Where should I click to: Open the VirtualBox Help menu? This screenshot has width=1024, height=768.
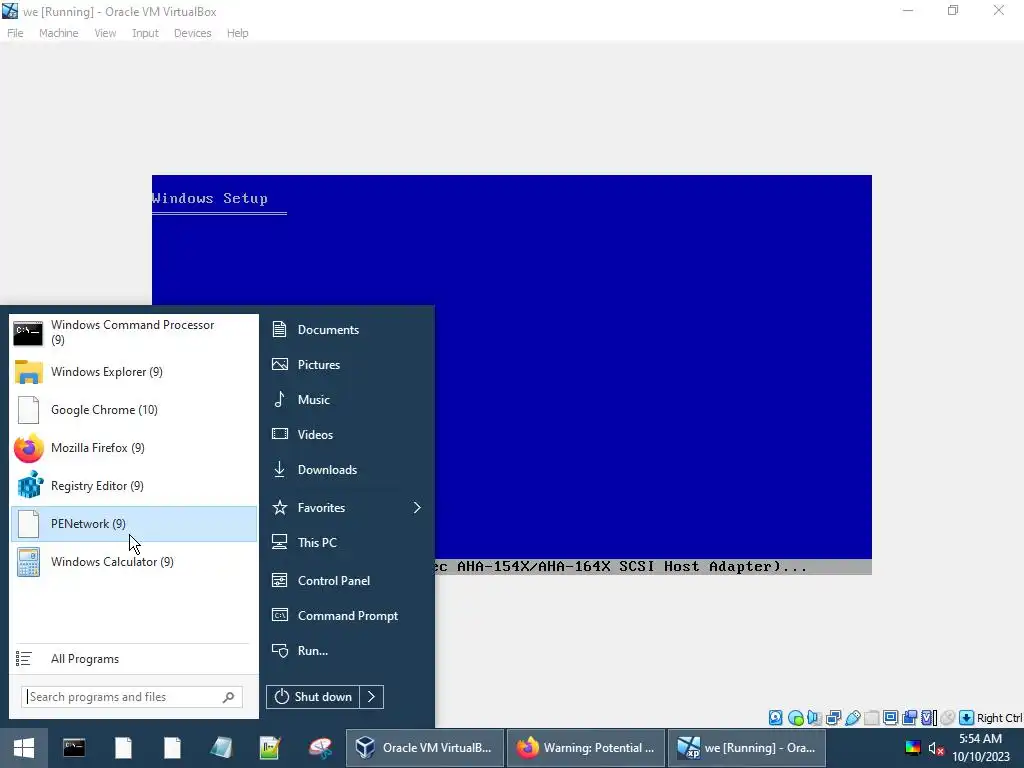[x=238, y=33]
